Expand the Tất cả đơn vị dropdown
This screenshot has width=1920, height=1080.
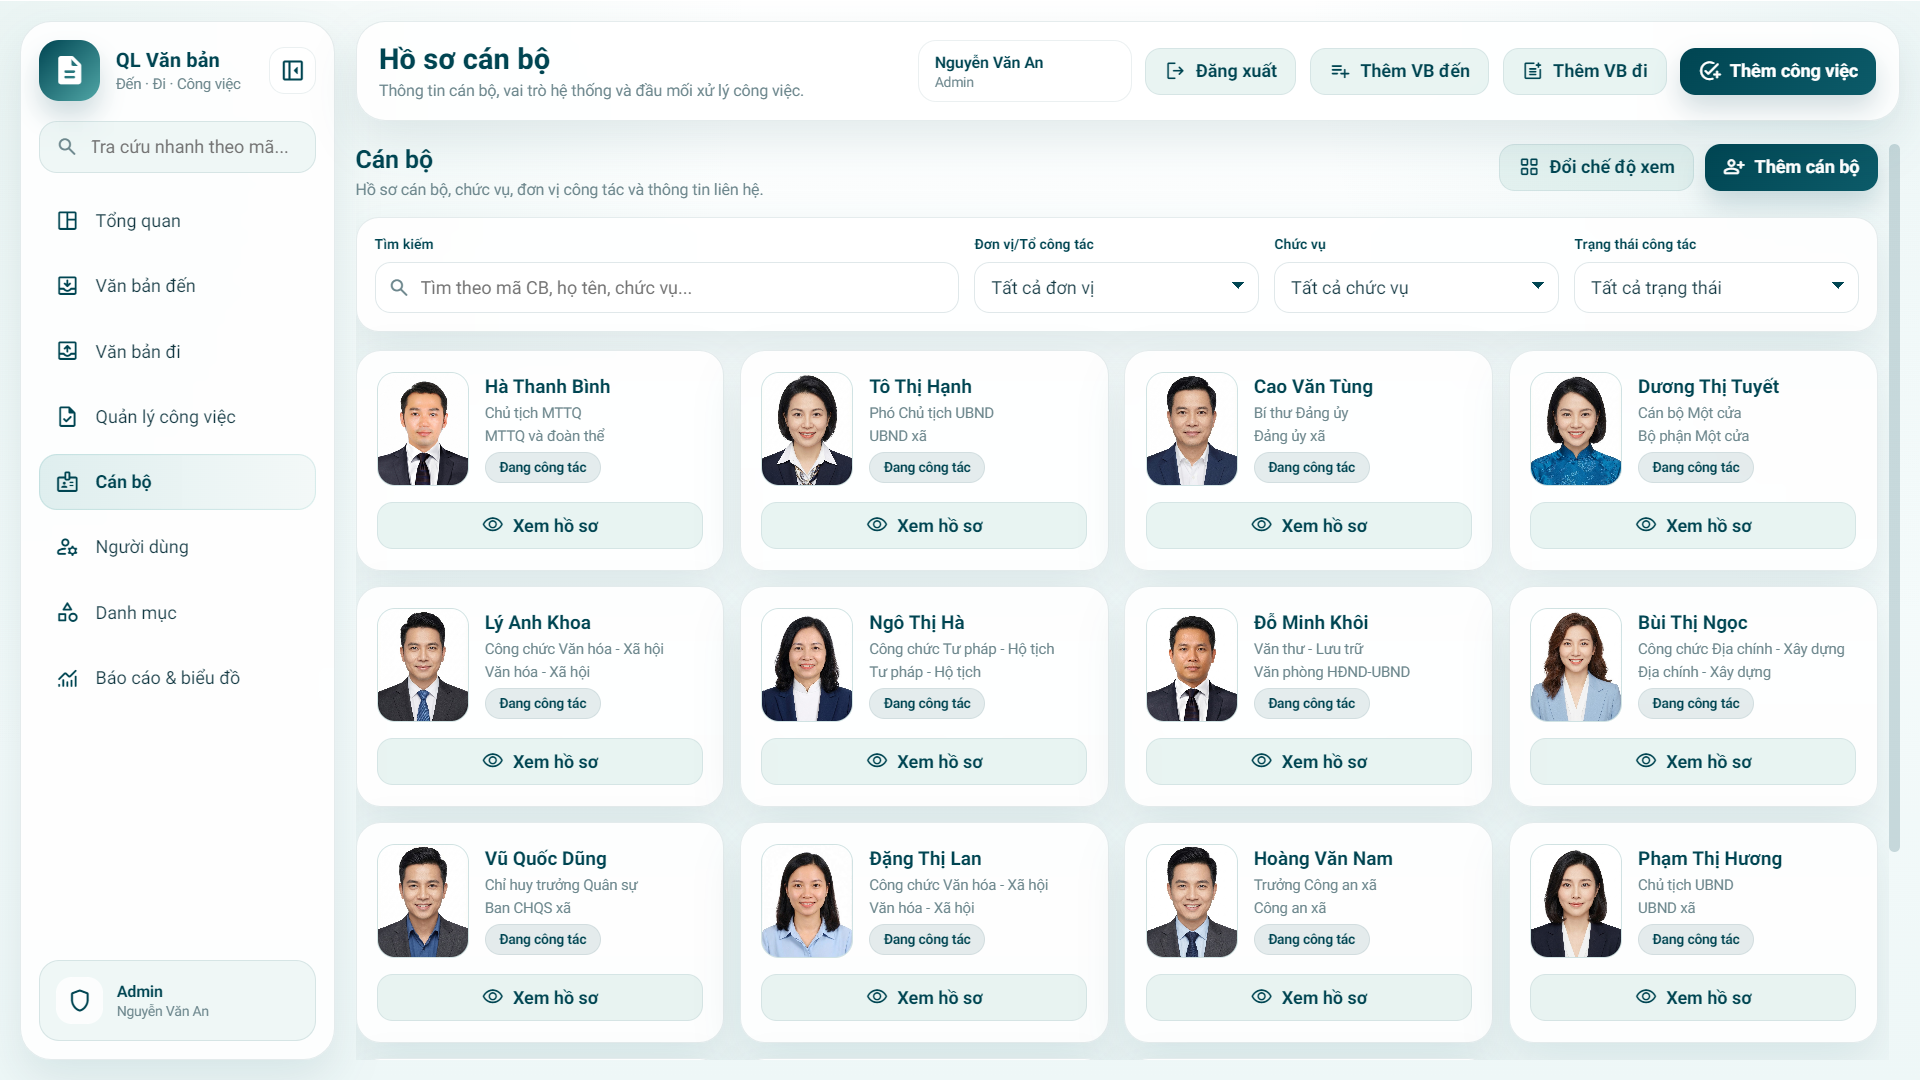(1116, 288)
